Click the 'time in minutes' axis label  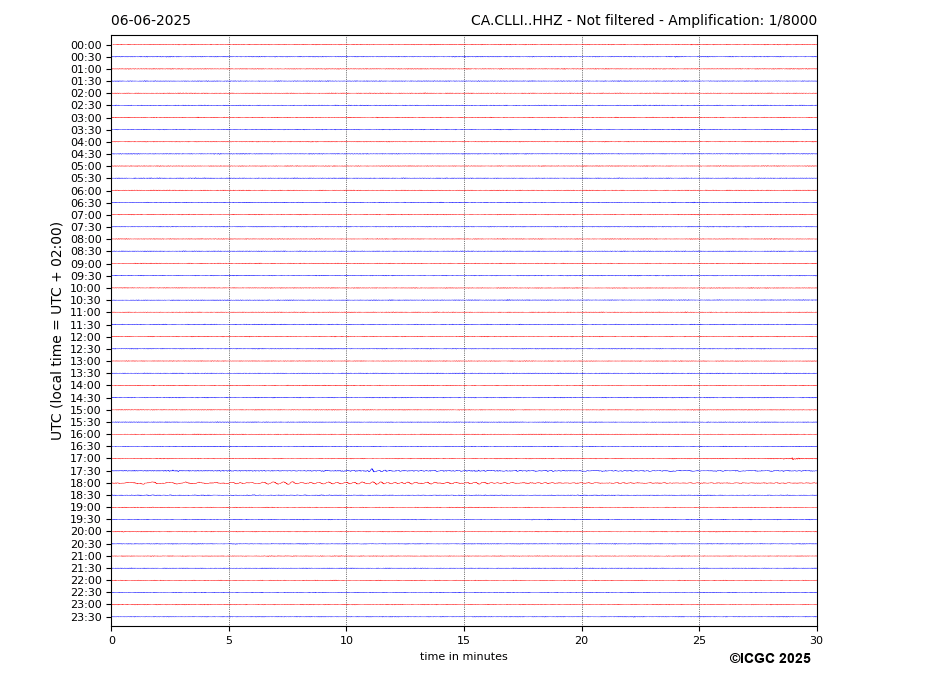point(464,656)
